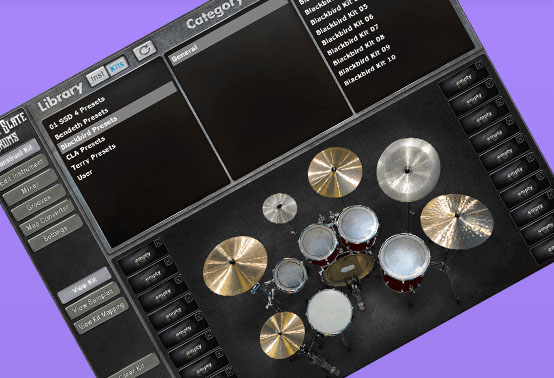The height and width of the screenshot is (378, 554).
Task: Click the kick drum in the kit center
Action: tap(349, 269)
